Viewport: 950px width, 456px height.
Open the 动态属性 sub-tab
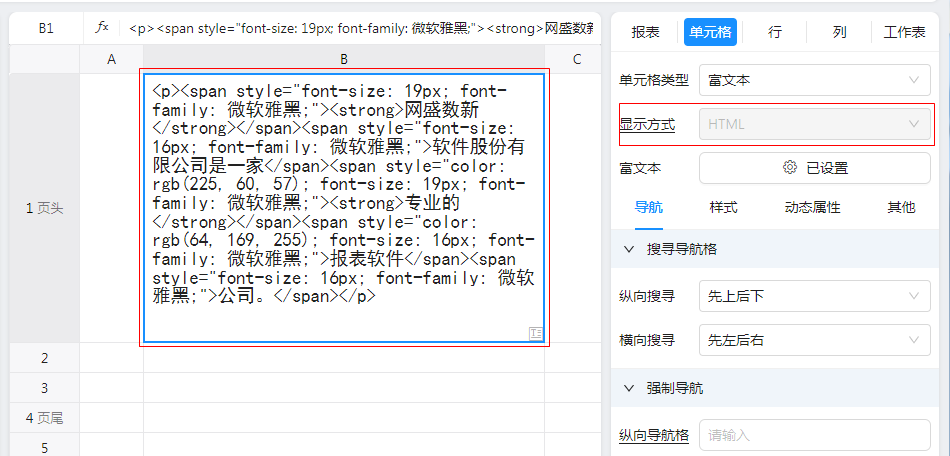tap(812, 208)
